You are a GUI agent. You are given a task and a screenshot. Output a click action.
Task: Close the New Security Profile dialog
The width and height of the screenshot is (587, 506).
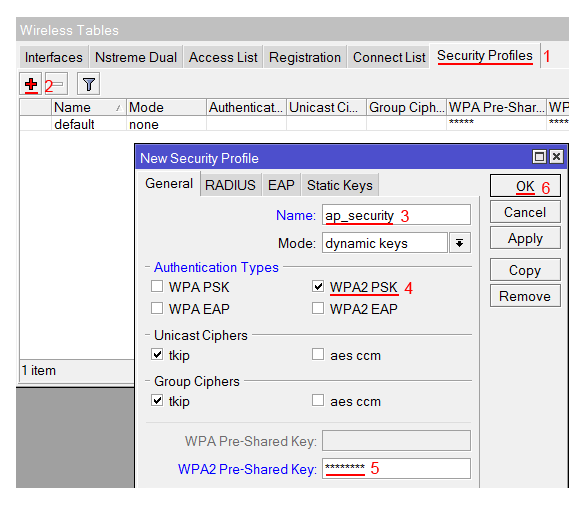click(x=556, y=156)
